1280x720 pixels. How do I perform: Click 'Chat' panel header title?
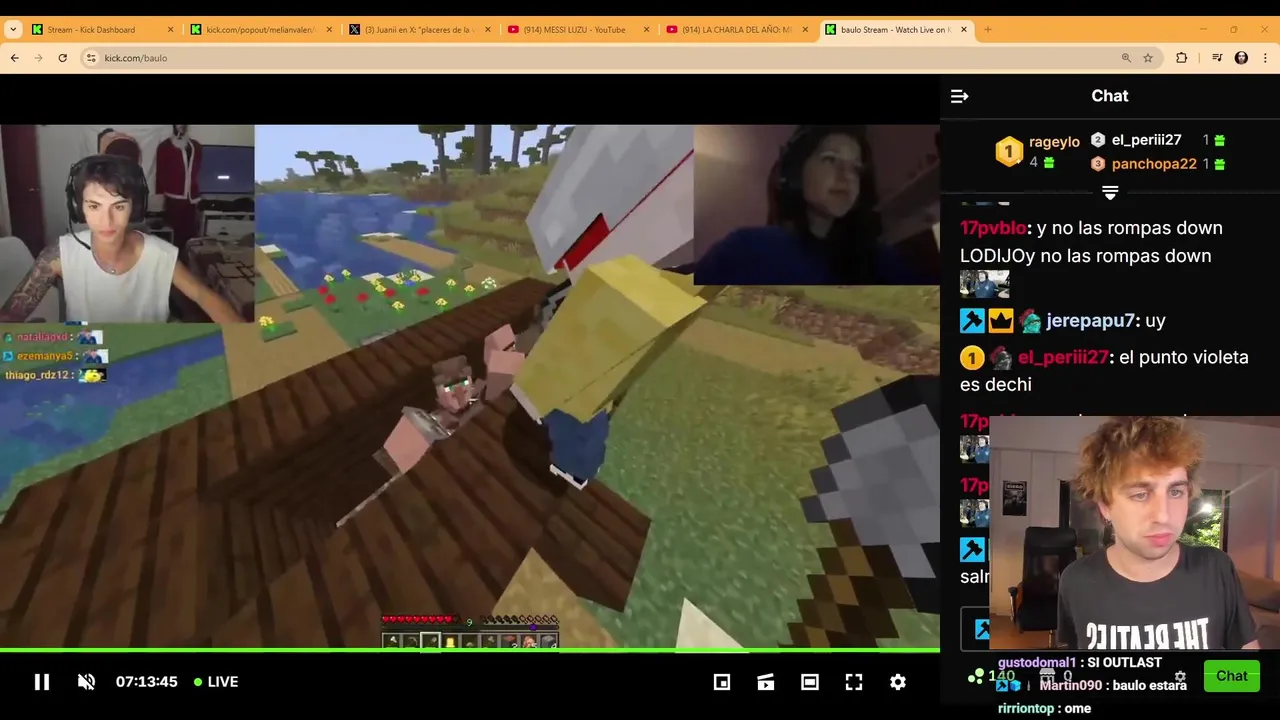(x=1110, y=96)
